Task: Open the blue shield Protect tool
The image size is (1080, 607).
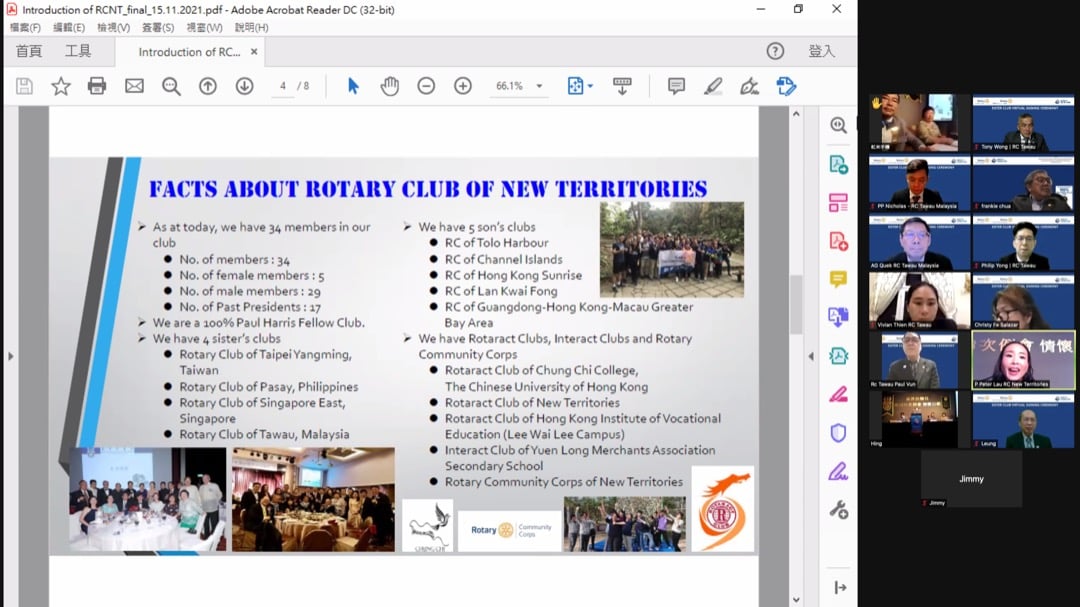Action: coord(838,433)
